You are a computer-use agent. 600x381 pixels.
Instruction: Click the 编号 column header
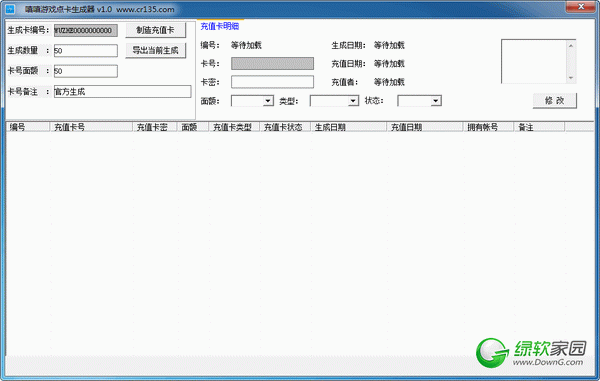click(28, 127)
